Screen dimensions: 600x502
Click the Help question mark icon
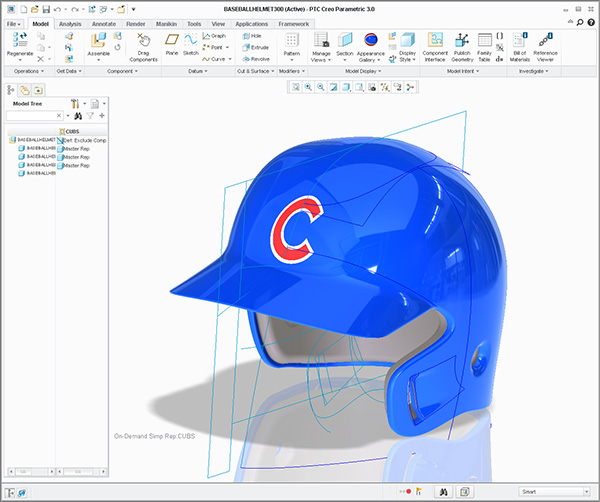[x=591, y=22]
